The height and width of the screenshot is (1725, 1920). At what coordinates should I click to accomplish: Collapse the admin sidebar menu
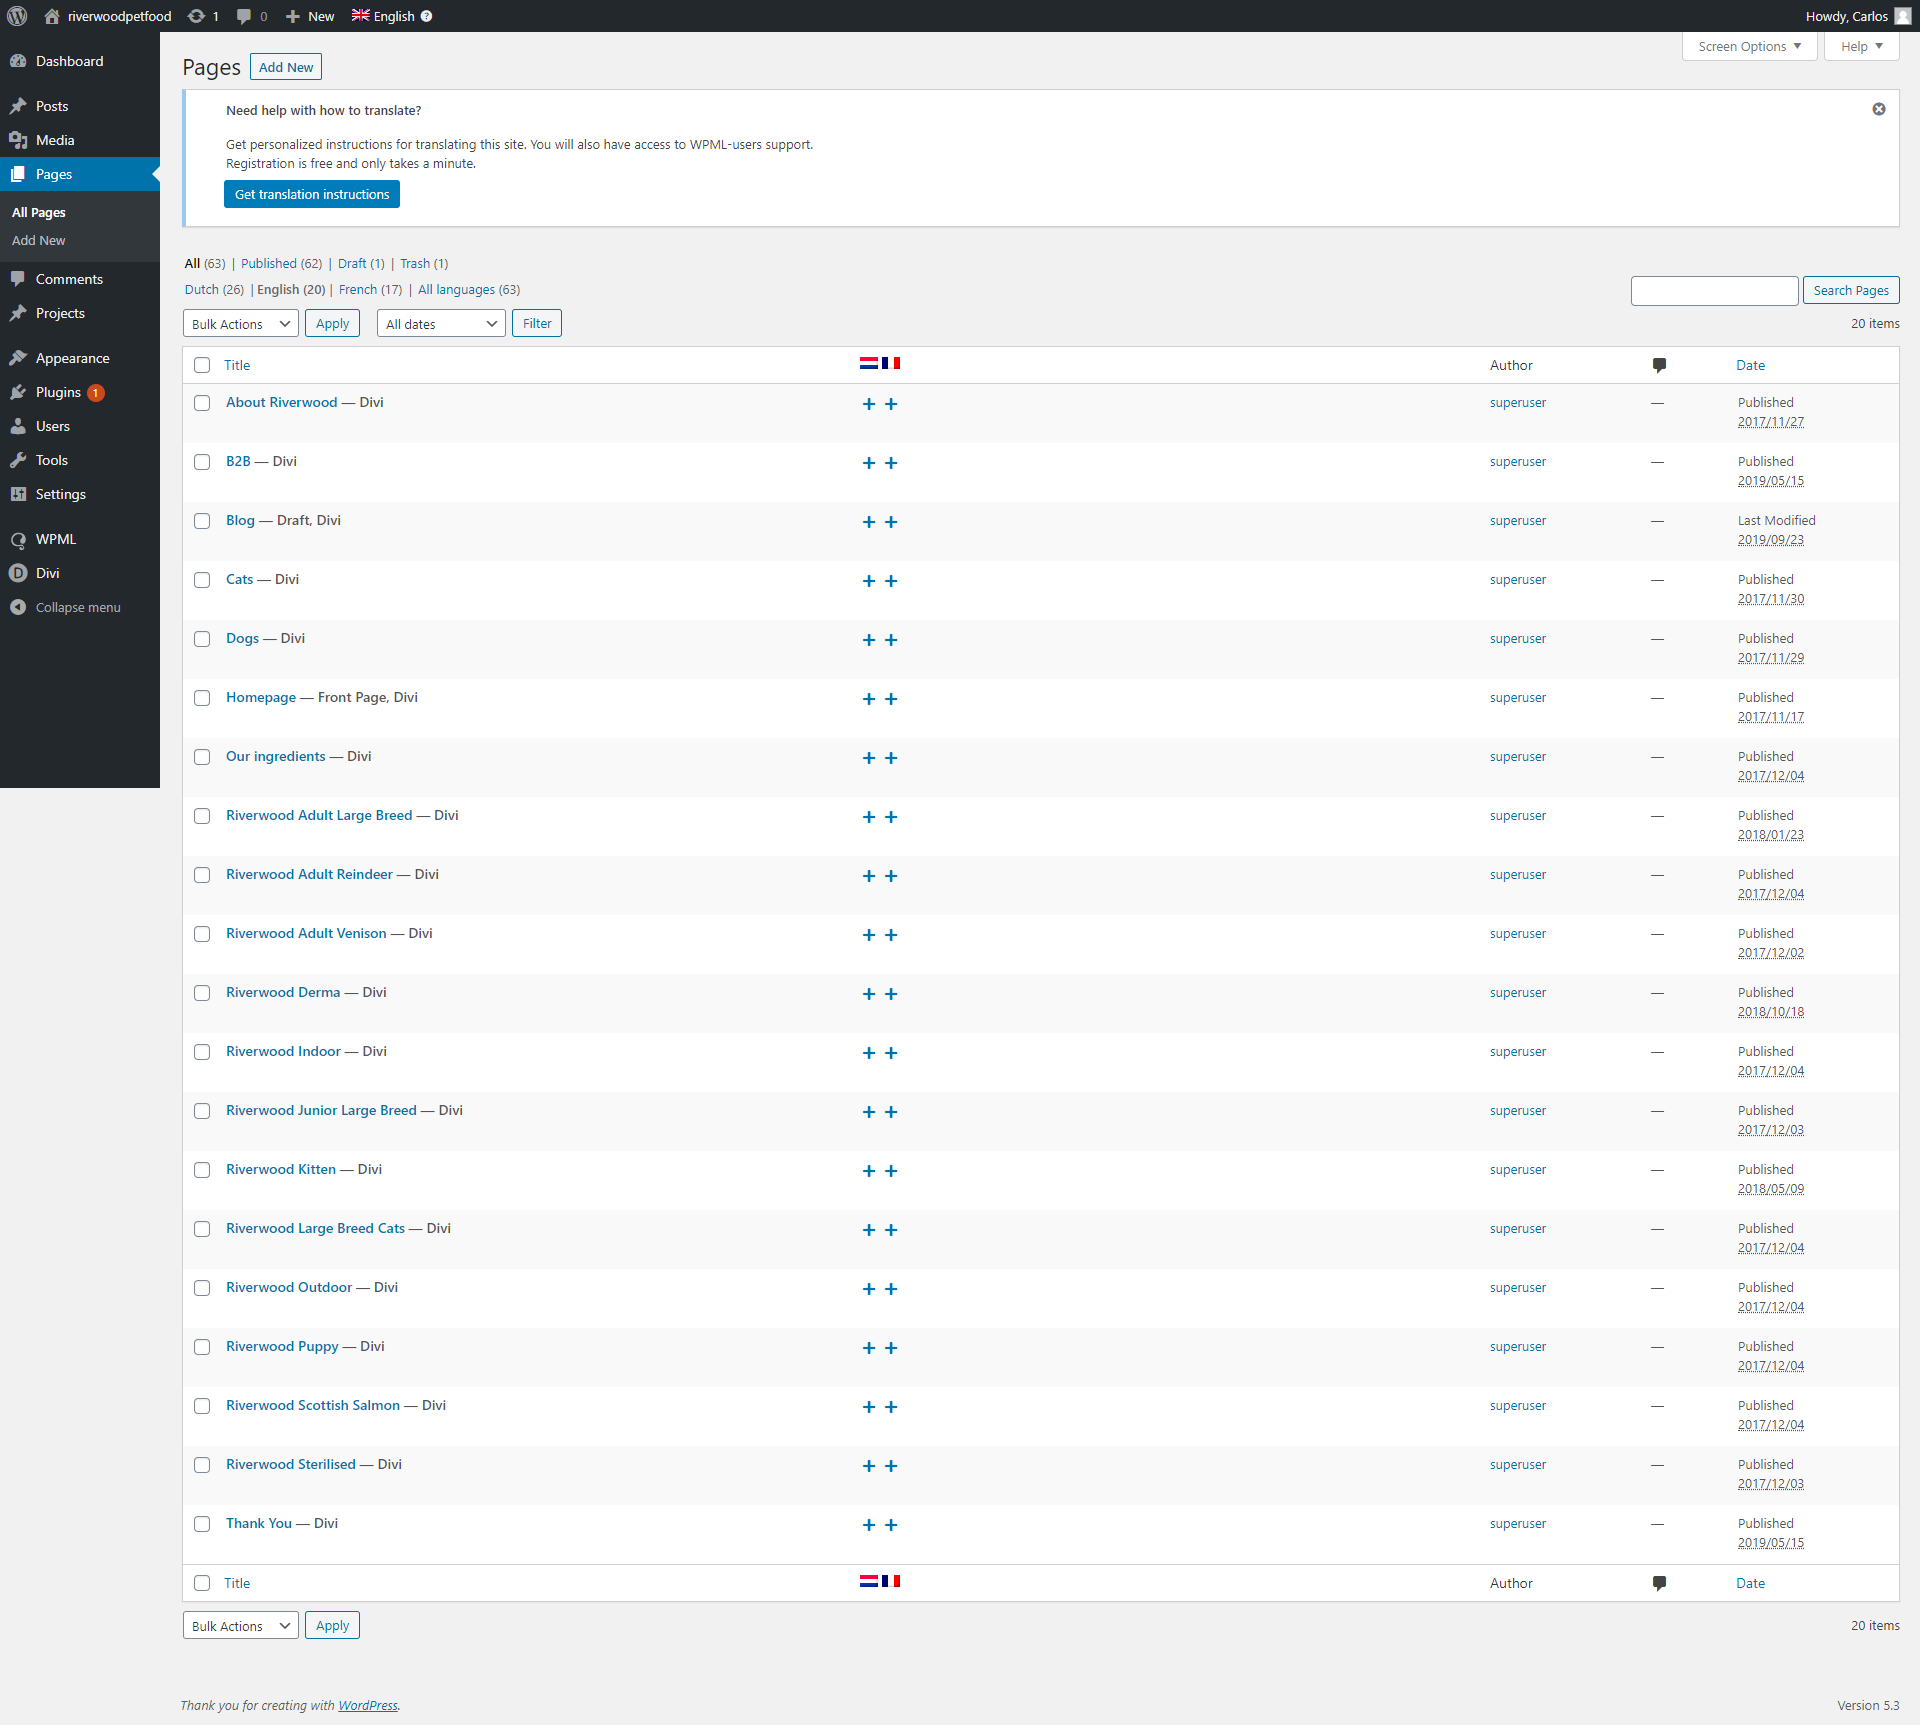[x=77, y=606]
